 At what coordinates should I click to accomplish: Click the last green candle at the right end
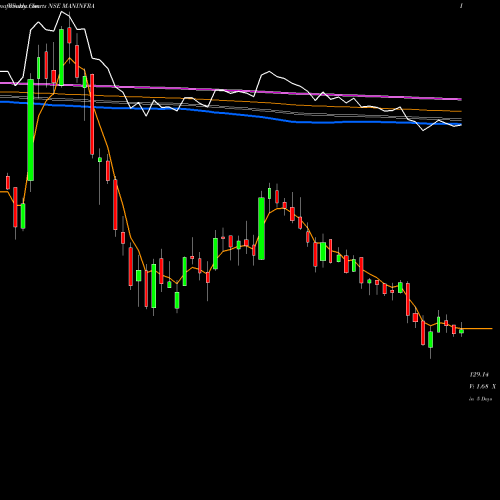(x=461, y=331)
